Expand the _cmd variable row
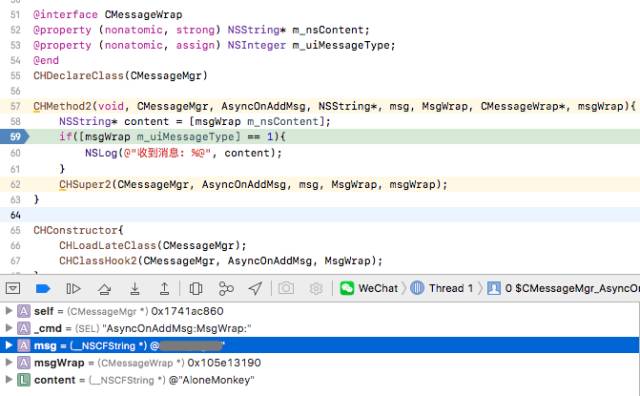The image size is (640, 396). pos(8,328)
